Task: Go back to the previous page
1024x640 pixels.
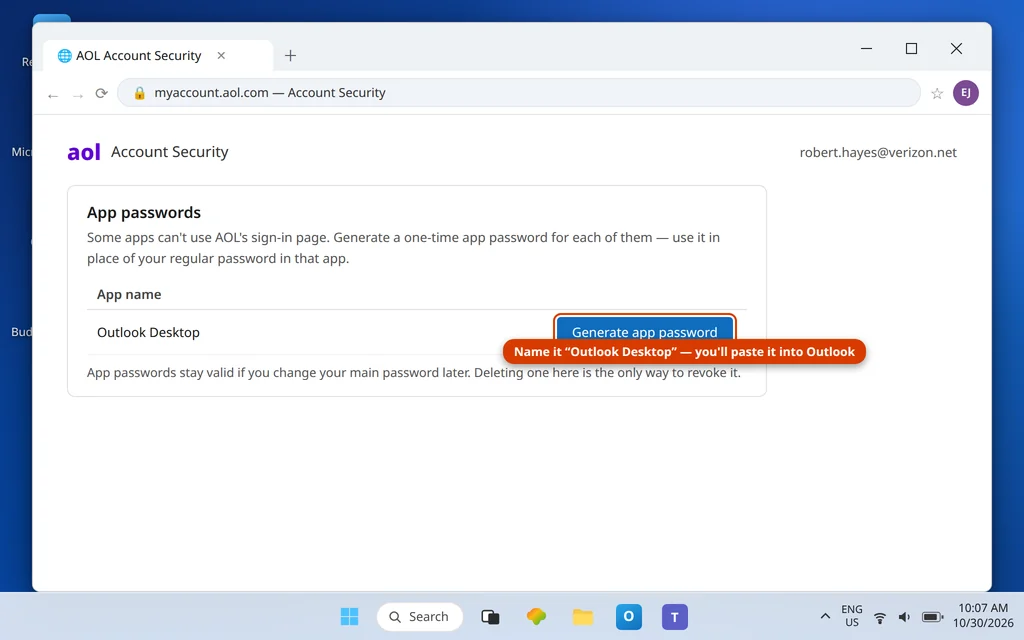Action: pyautogui.click(x=53, y=94)
